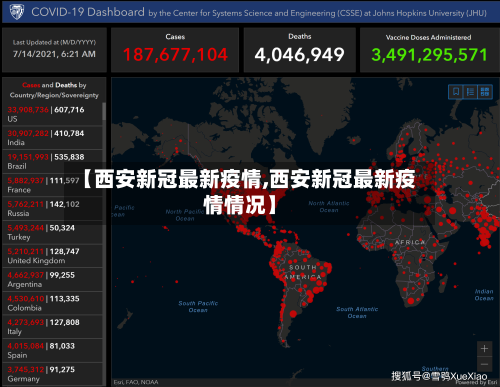Viewport: 500px width, 387px height.
Task: Click the COVID-19 Dashboard title
Action: 88,12
